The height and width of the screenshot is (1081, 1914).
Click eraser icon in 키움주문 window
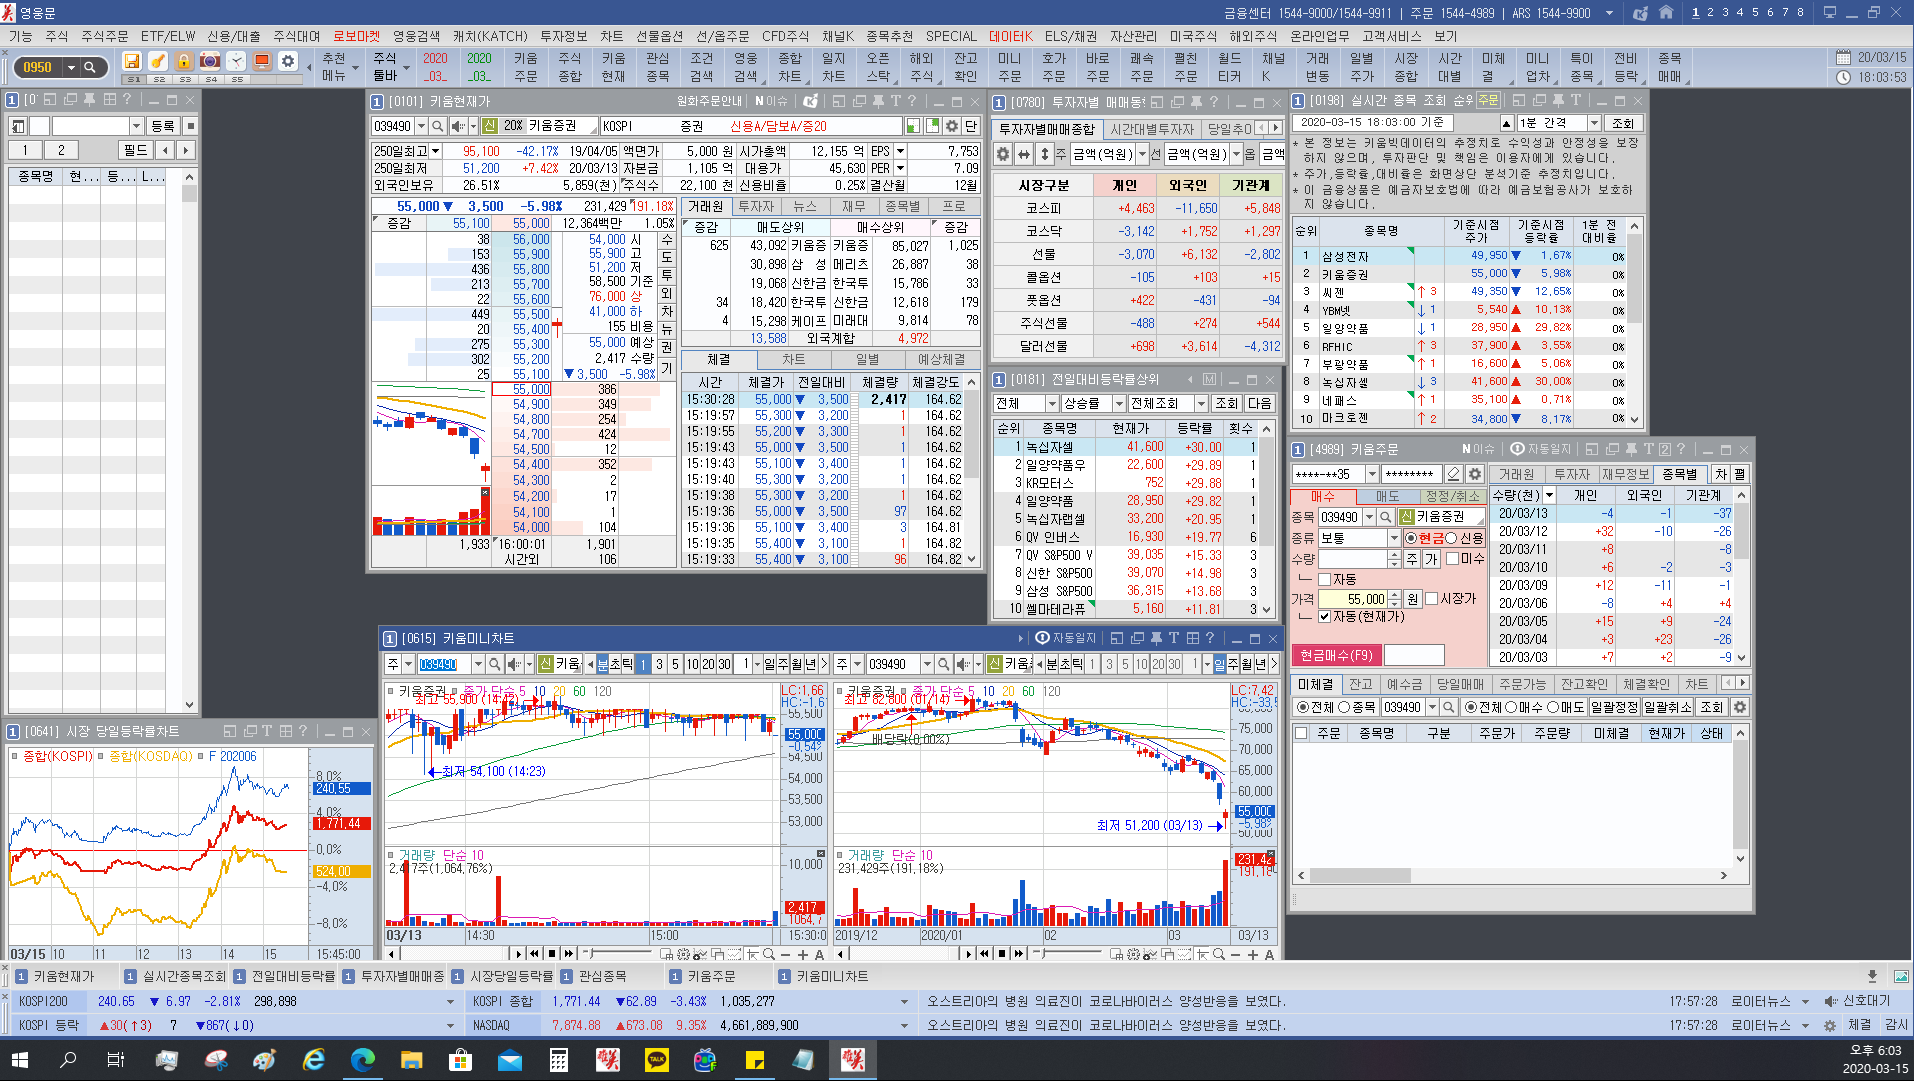1455,474
